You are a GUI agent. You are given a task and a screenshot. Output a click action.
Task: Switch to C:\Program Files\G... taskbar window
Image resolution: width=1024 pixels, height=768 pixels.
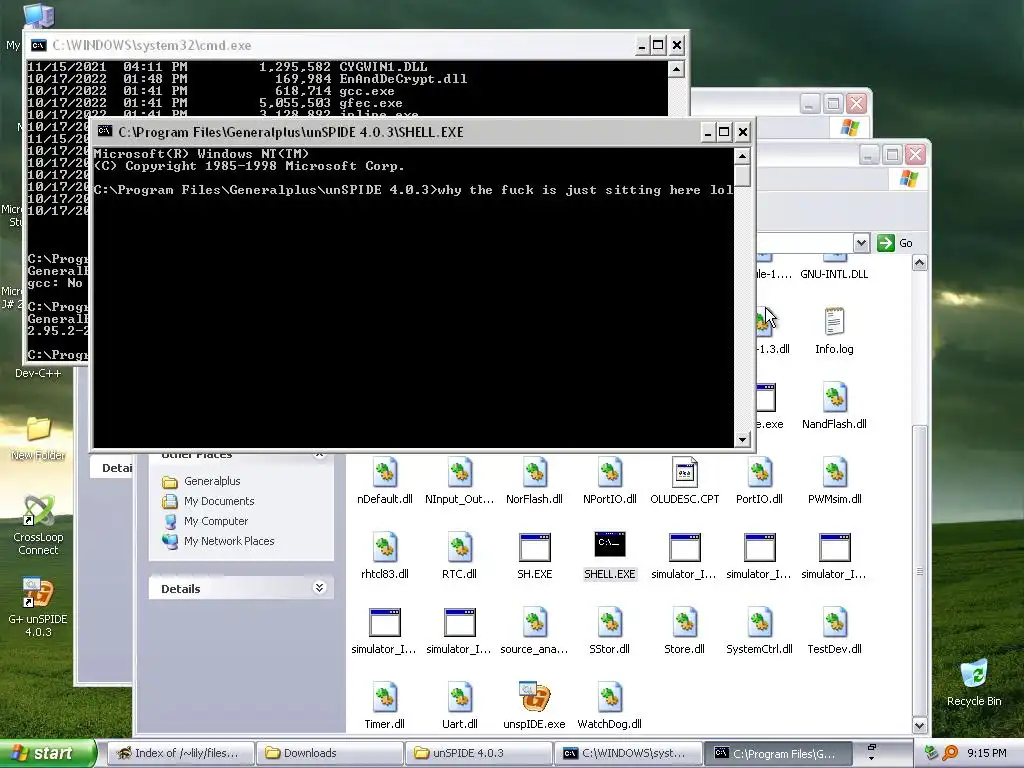[777, 753]
